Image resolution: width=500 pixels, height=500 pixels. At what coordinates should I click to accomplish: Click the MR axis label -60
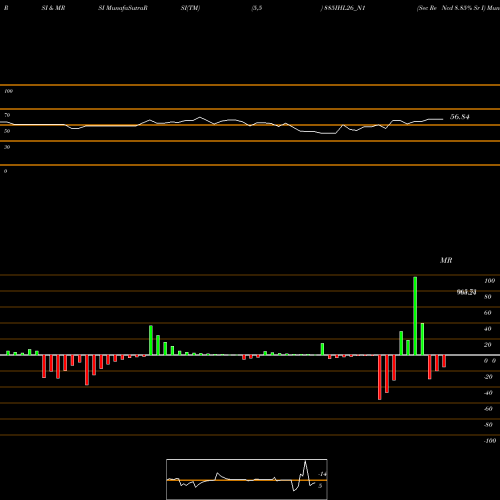pos(488,409)
